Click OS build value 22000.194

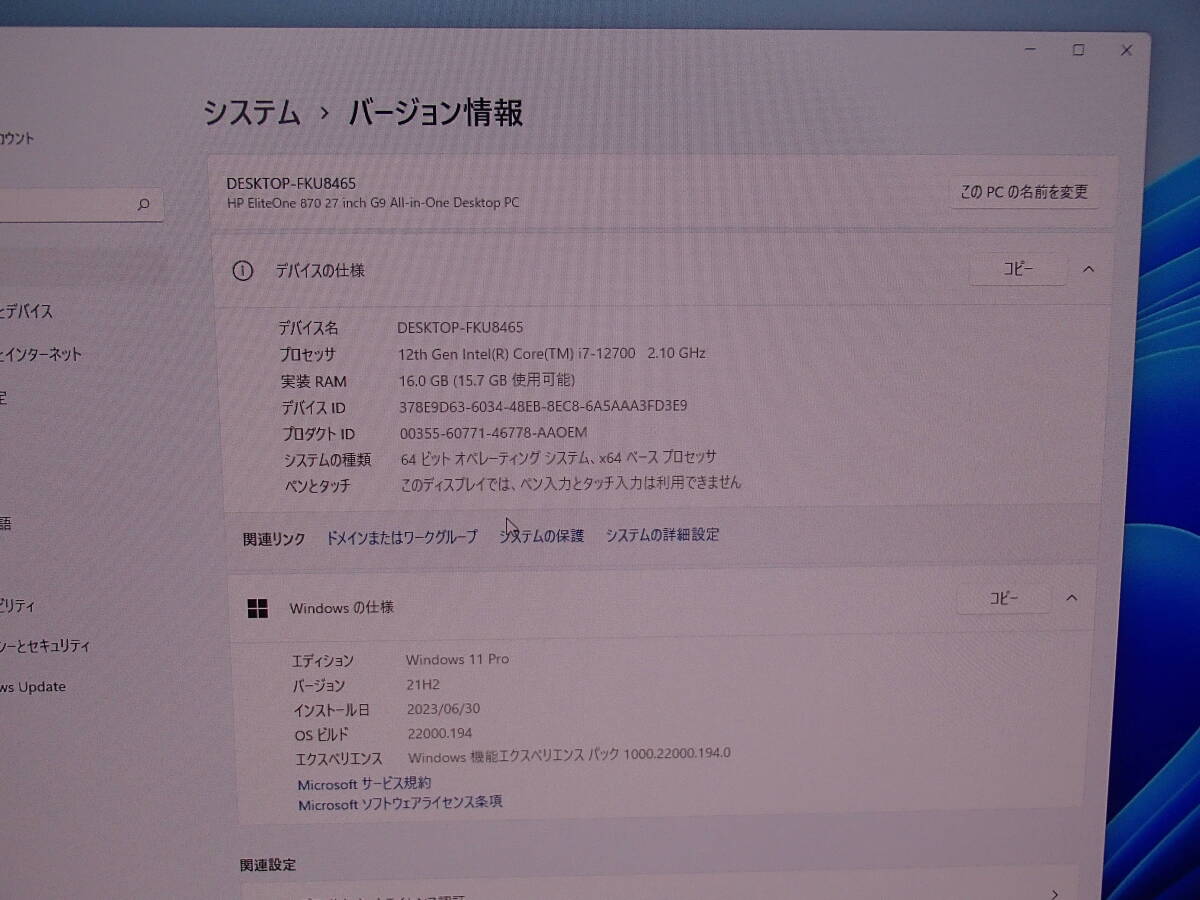pyautogui.click(x=440, y=733)
